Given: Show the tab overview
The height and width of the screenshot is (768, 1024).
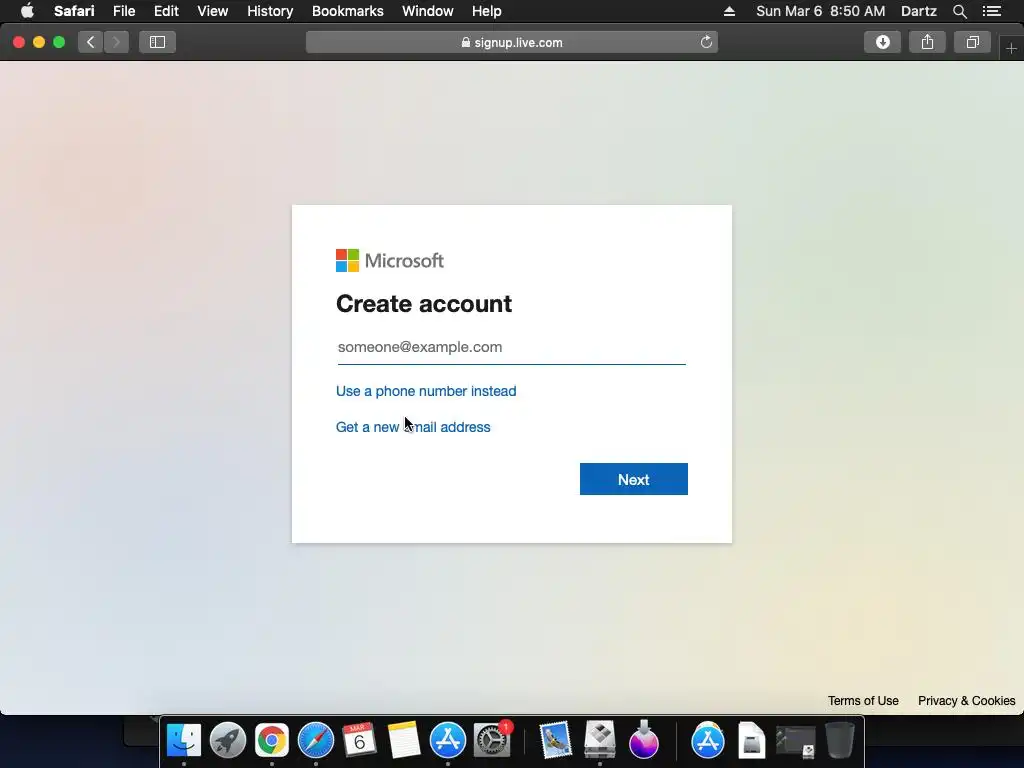Looking at the screenshot, I should (x=972, y=42).
